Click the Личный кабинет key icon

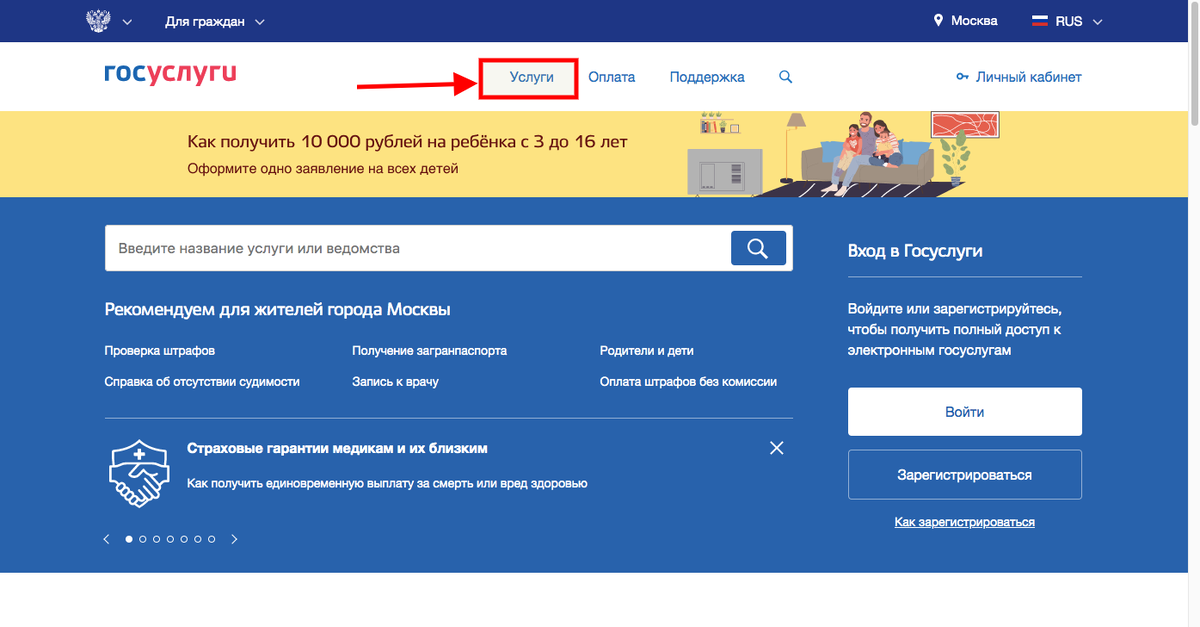(x=962, y=76)
